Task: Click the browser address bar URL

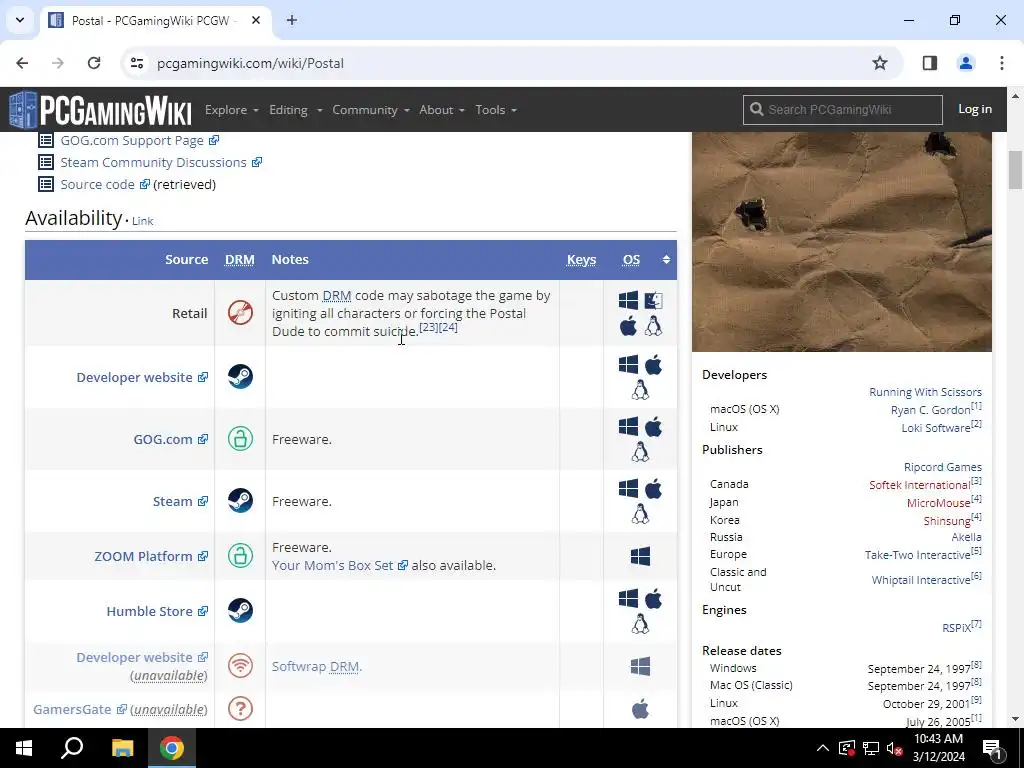Action: tap(250, 63)
